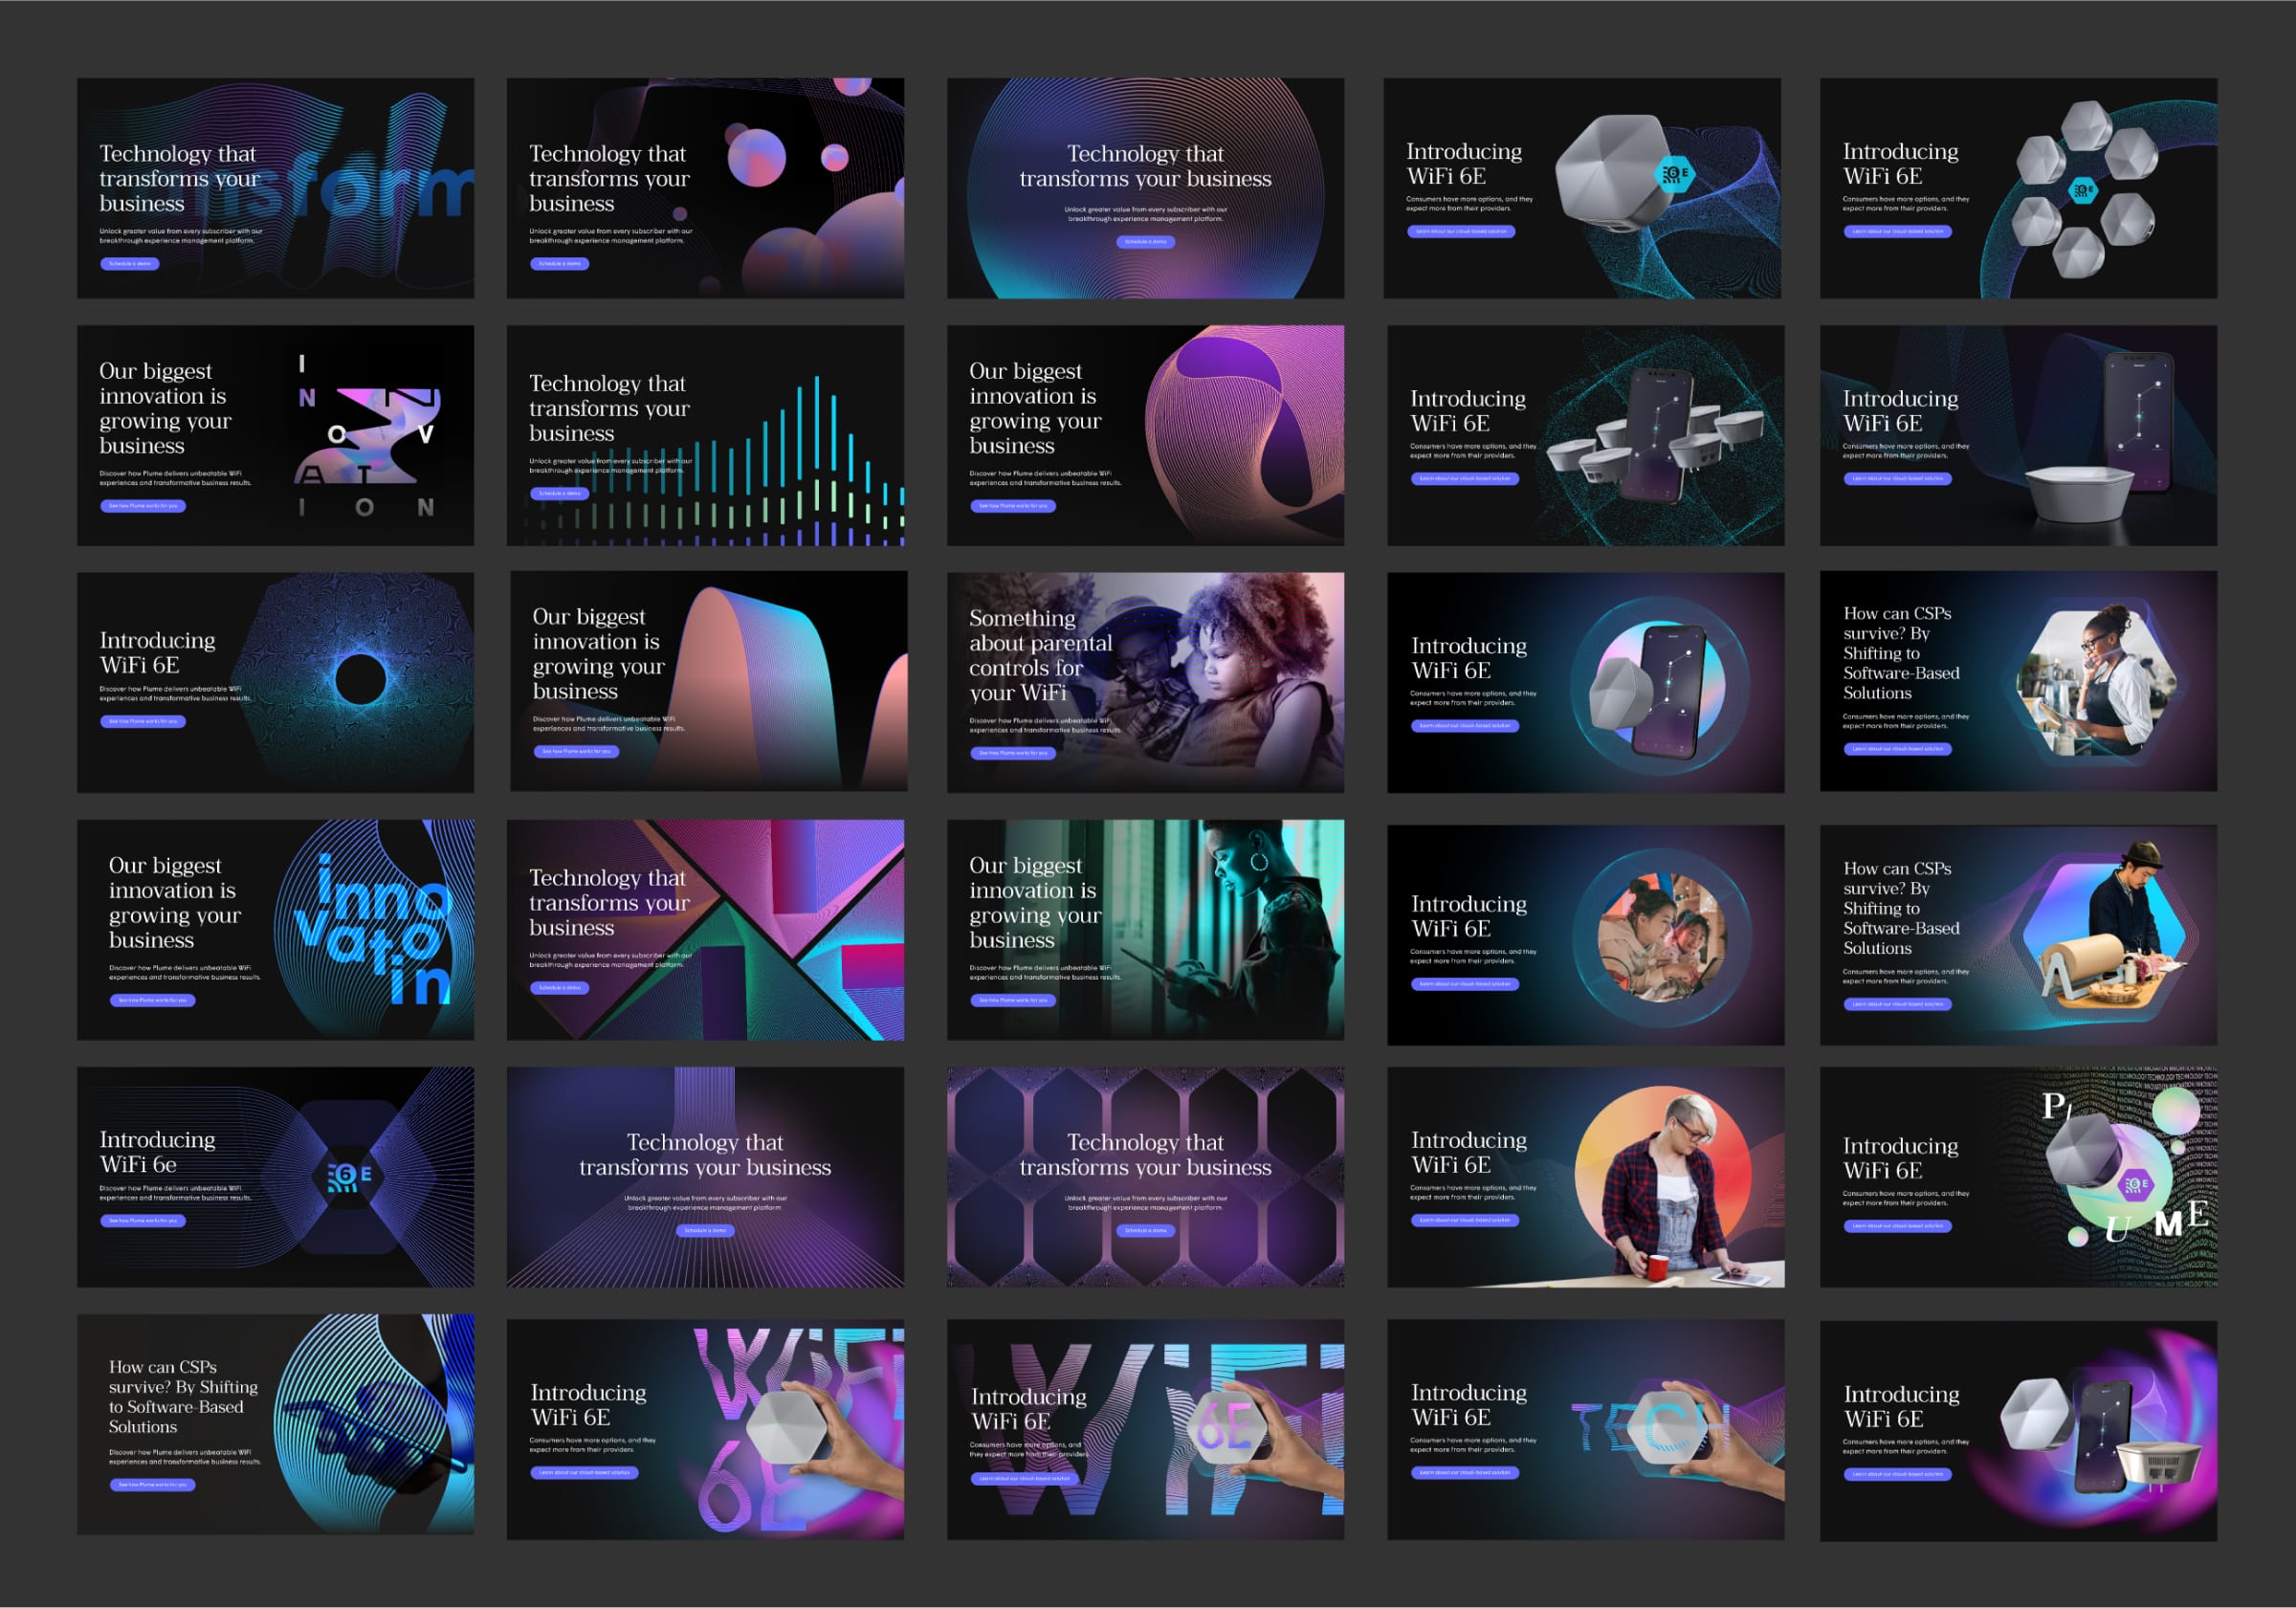Click Schedule a demo button on floating spheres banner

pos(559,264)
